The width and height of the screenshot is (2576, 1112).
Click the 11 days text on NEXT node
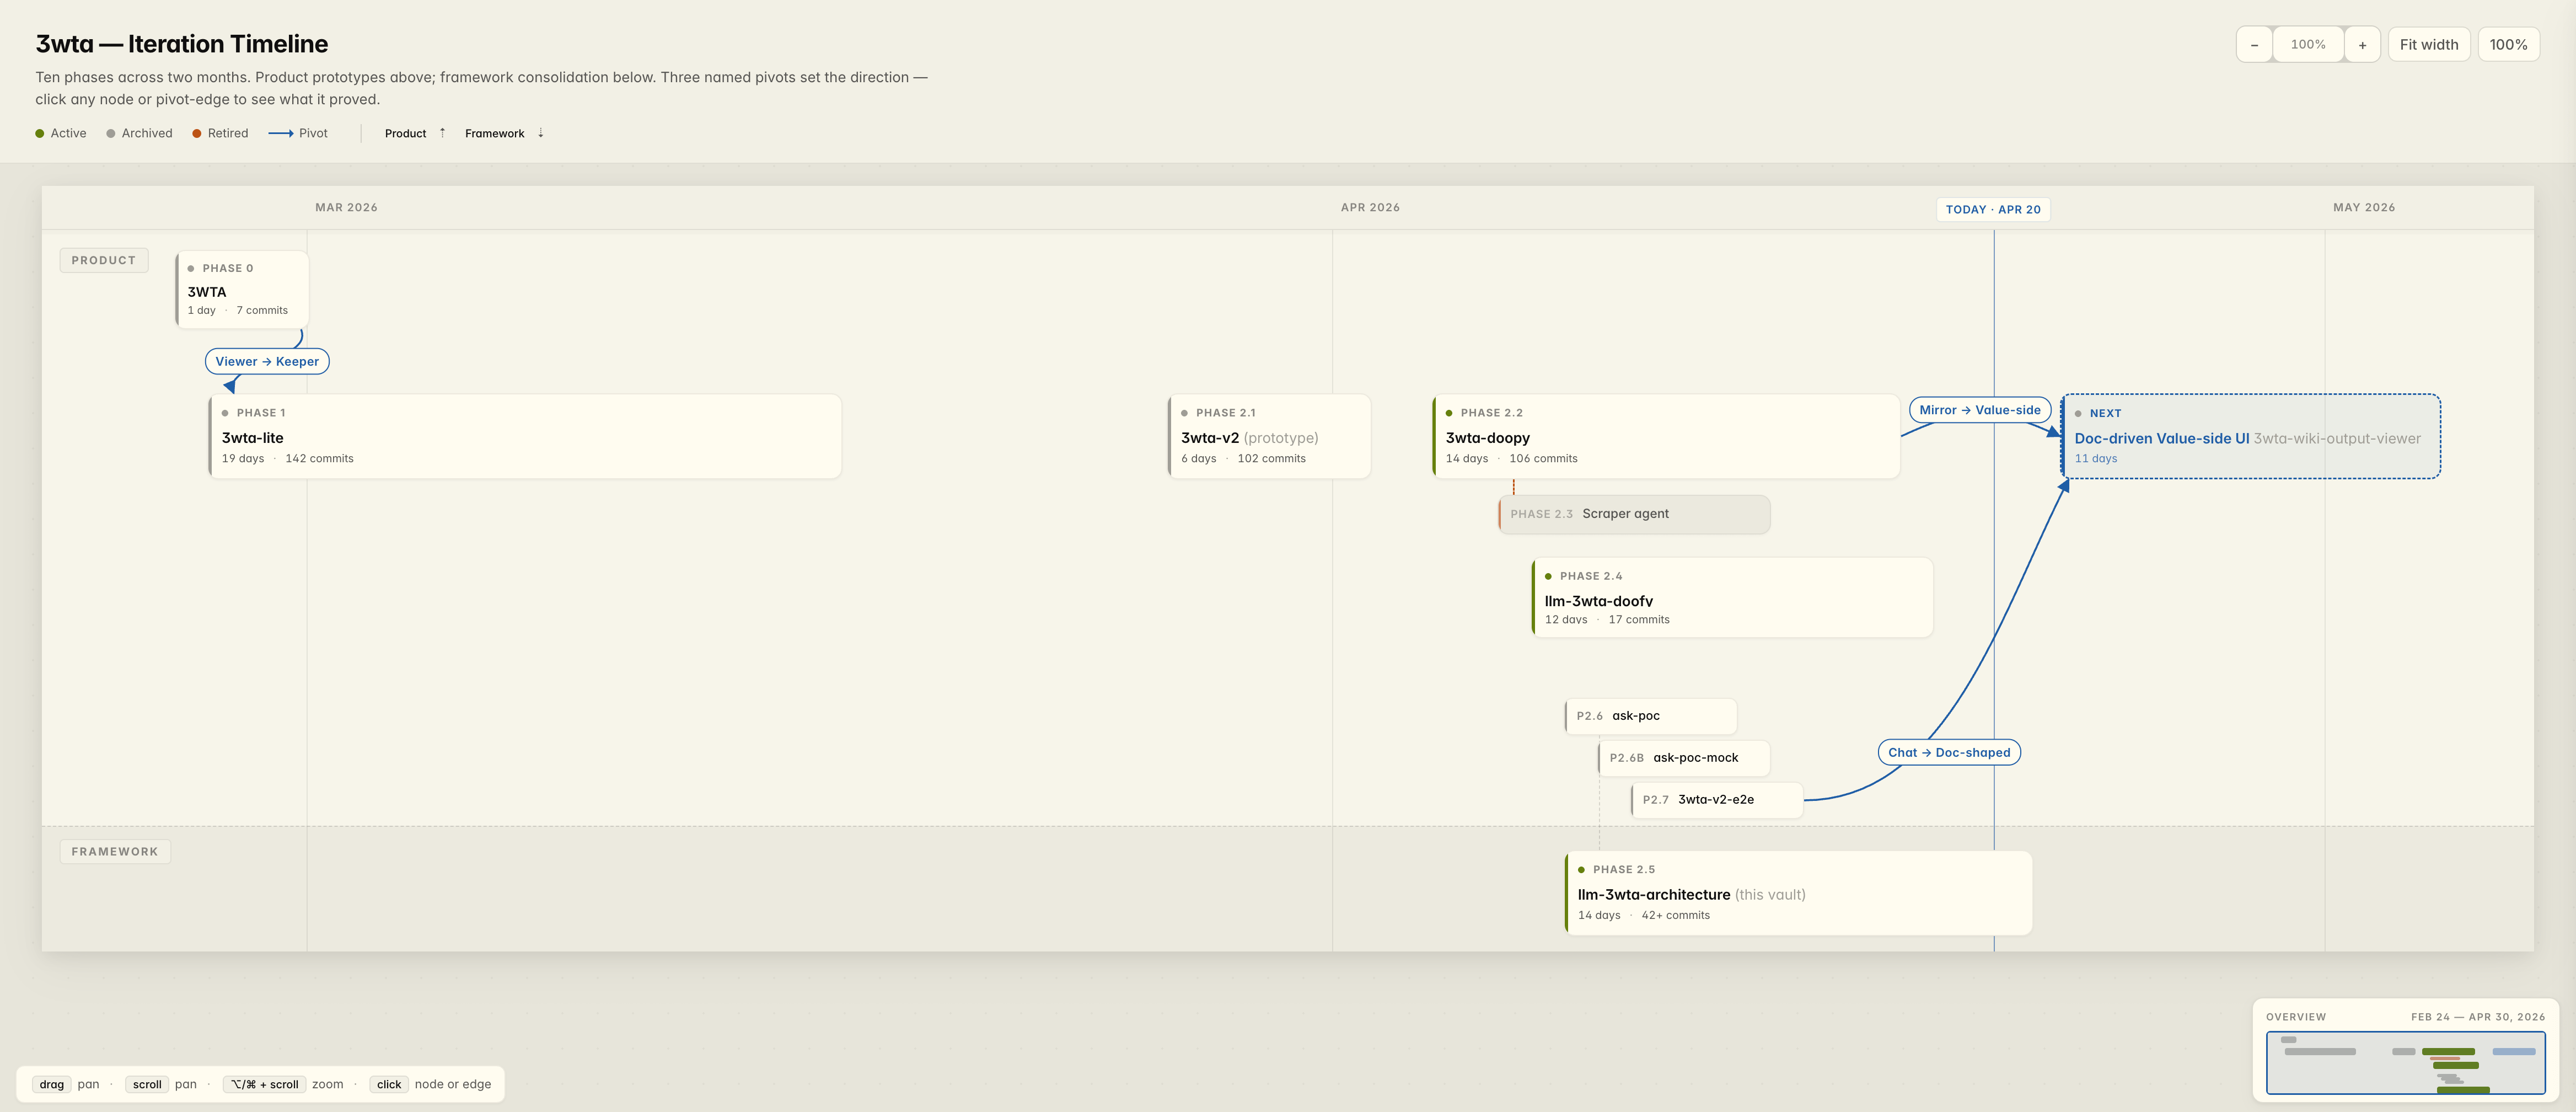[x=2096, y=459]
